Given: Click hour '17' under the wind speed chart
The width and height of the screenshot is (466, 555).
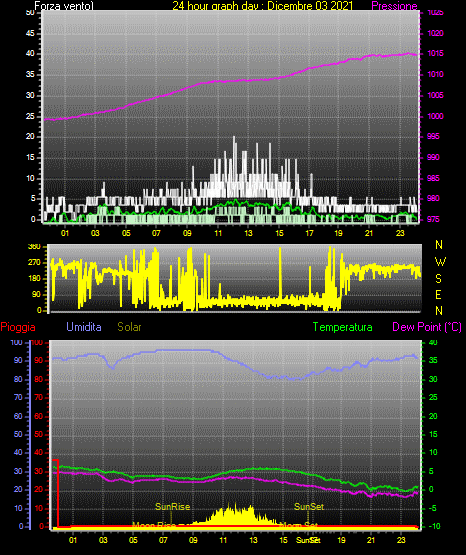Looking at the screenshot, I should pyautogui.click(x=309, y=233).
